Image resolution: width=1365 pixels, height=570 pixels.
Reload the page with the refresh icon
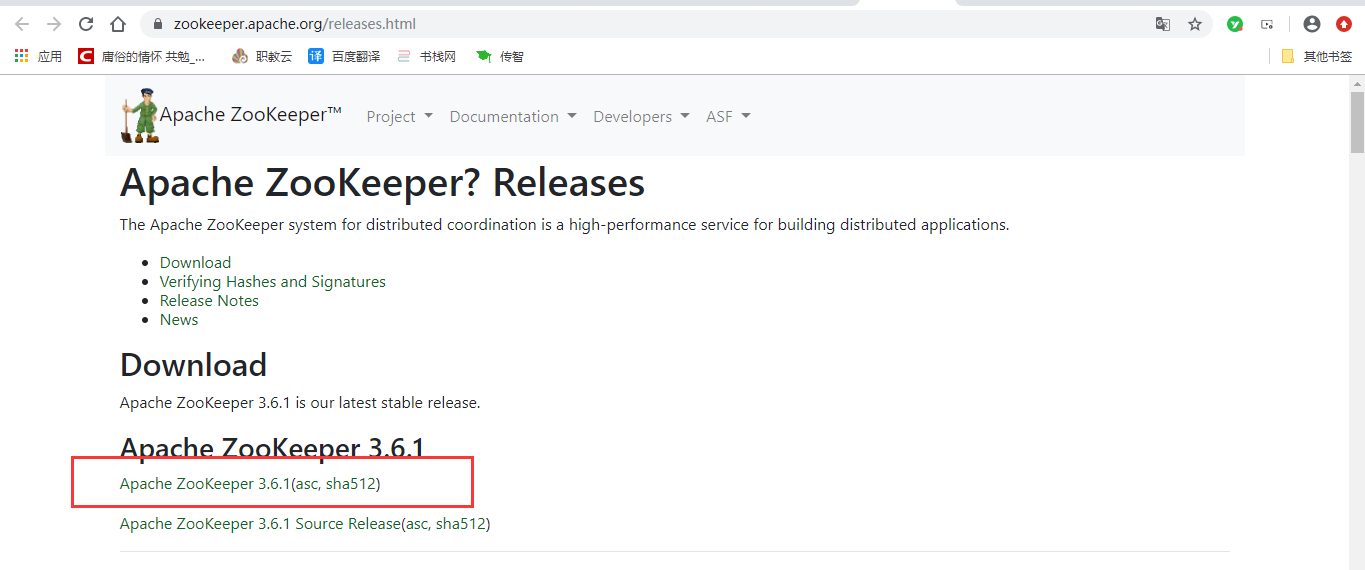point(86,24)
